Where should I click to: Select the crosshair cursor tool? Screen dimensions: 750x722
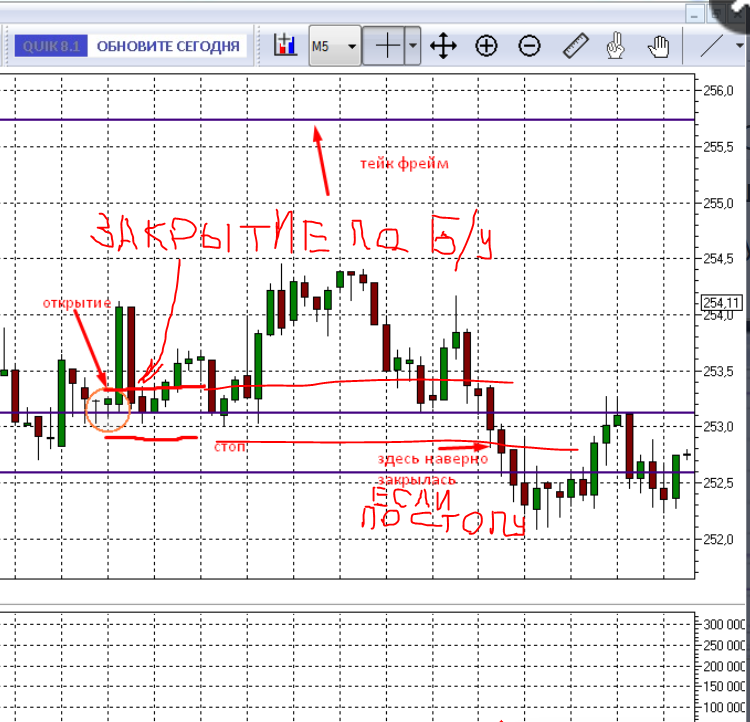[x=387, y=46]
